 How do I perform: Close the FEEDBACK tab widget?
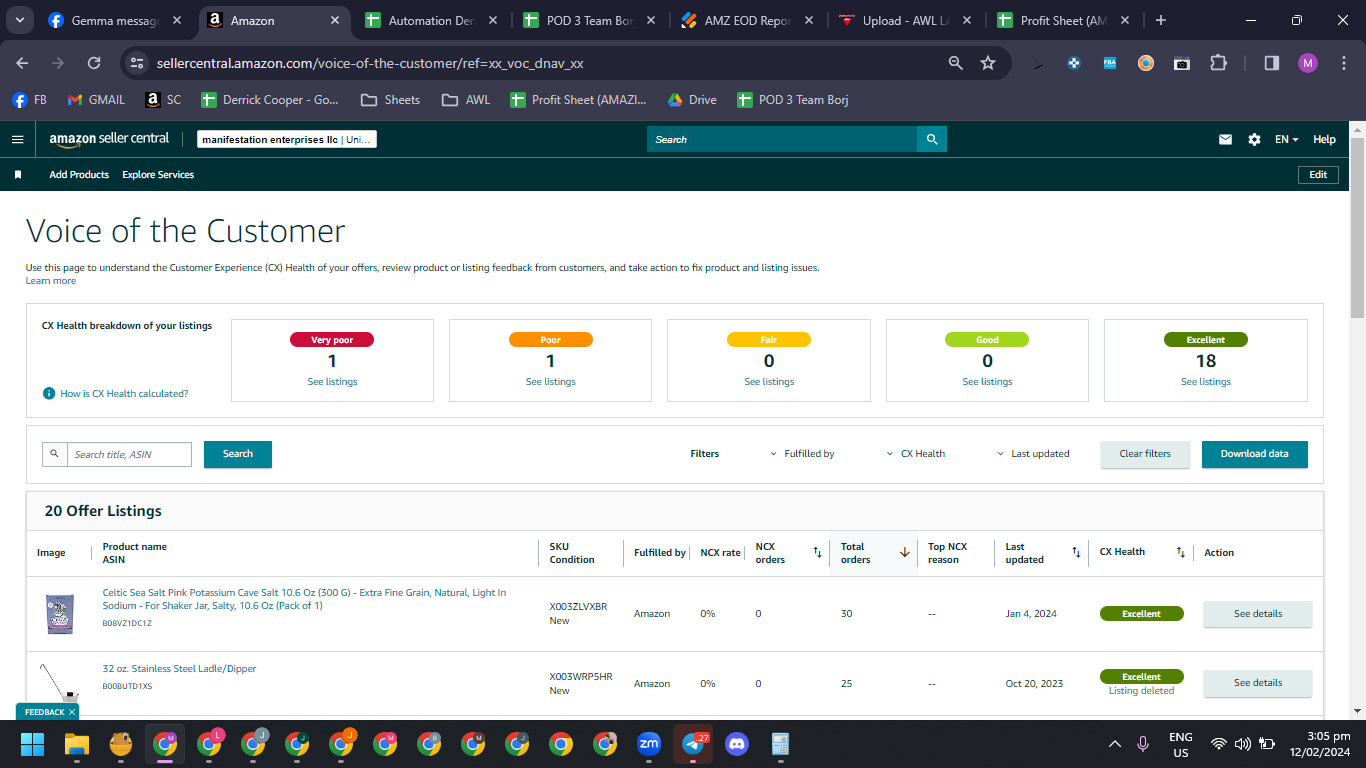click(x=72, y=712)
